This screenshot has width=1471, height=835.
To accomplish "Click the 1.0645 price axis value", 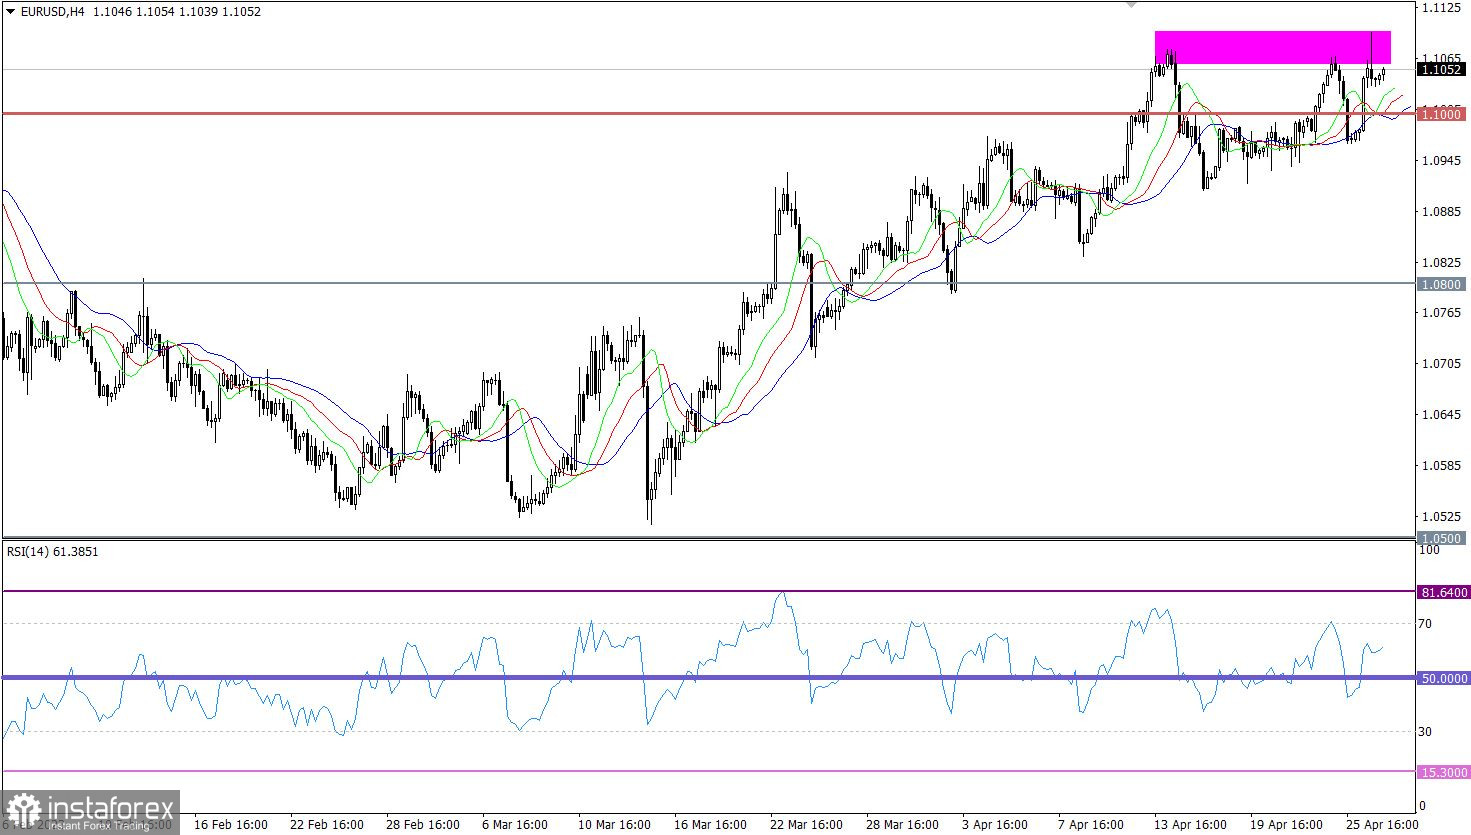I will click(1441, 414).
